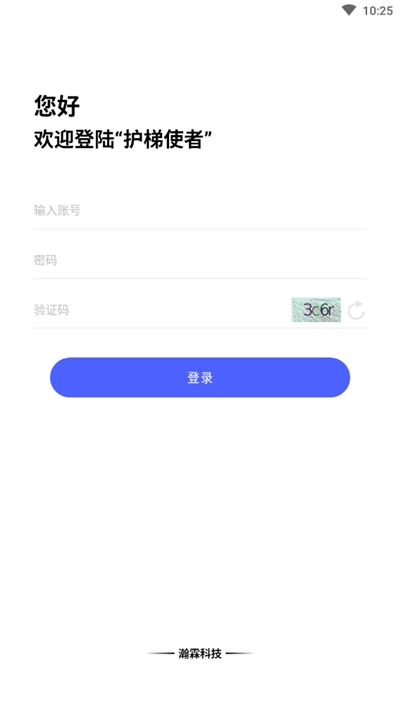Tap the underline beneath the account field
The width and height of the screenshot is (400, 710).
click(200, 229)
